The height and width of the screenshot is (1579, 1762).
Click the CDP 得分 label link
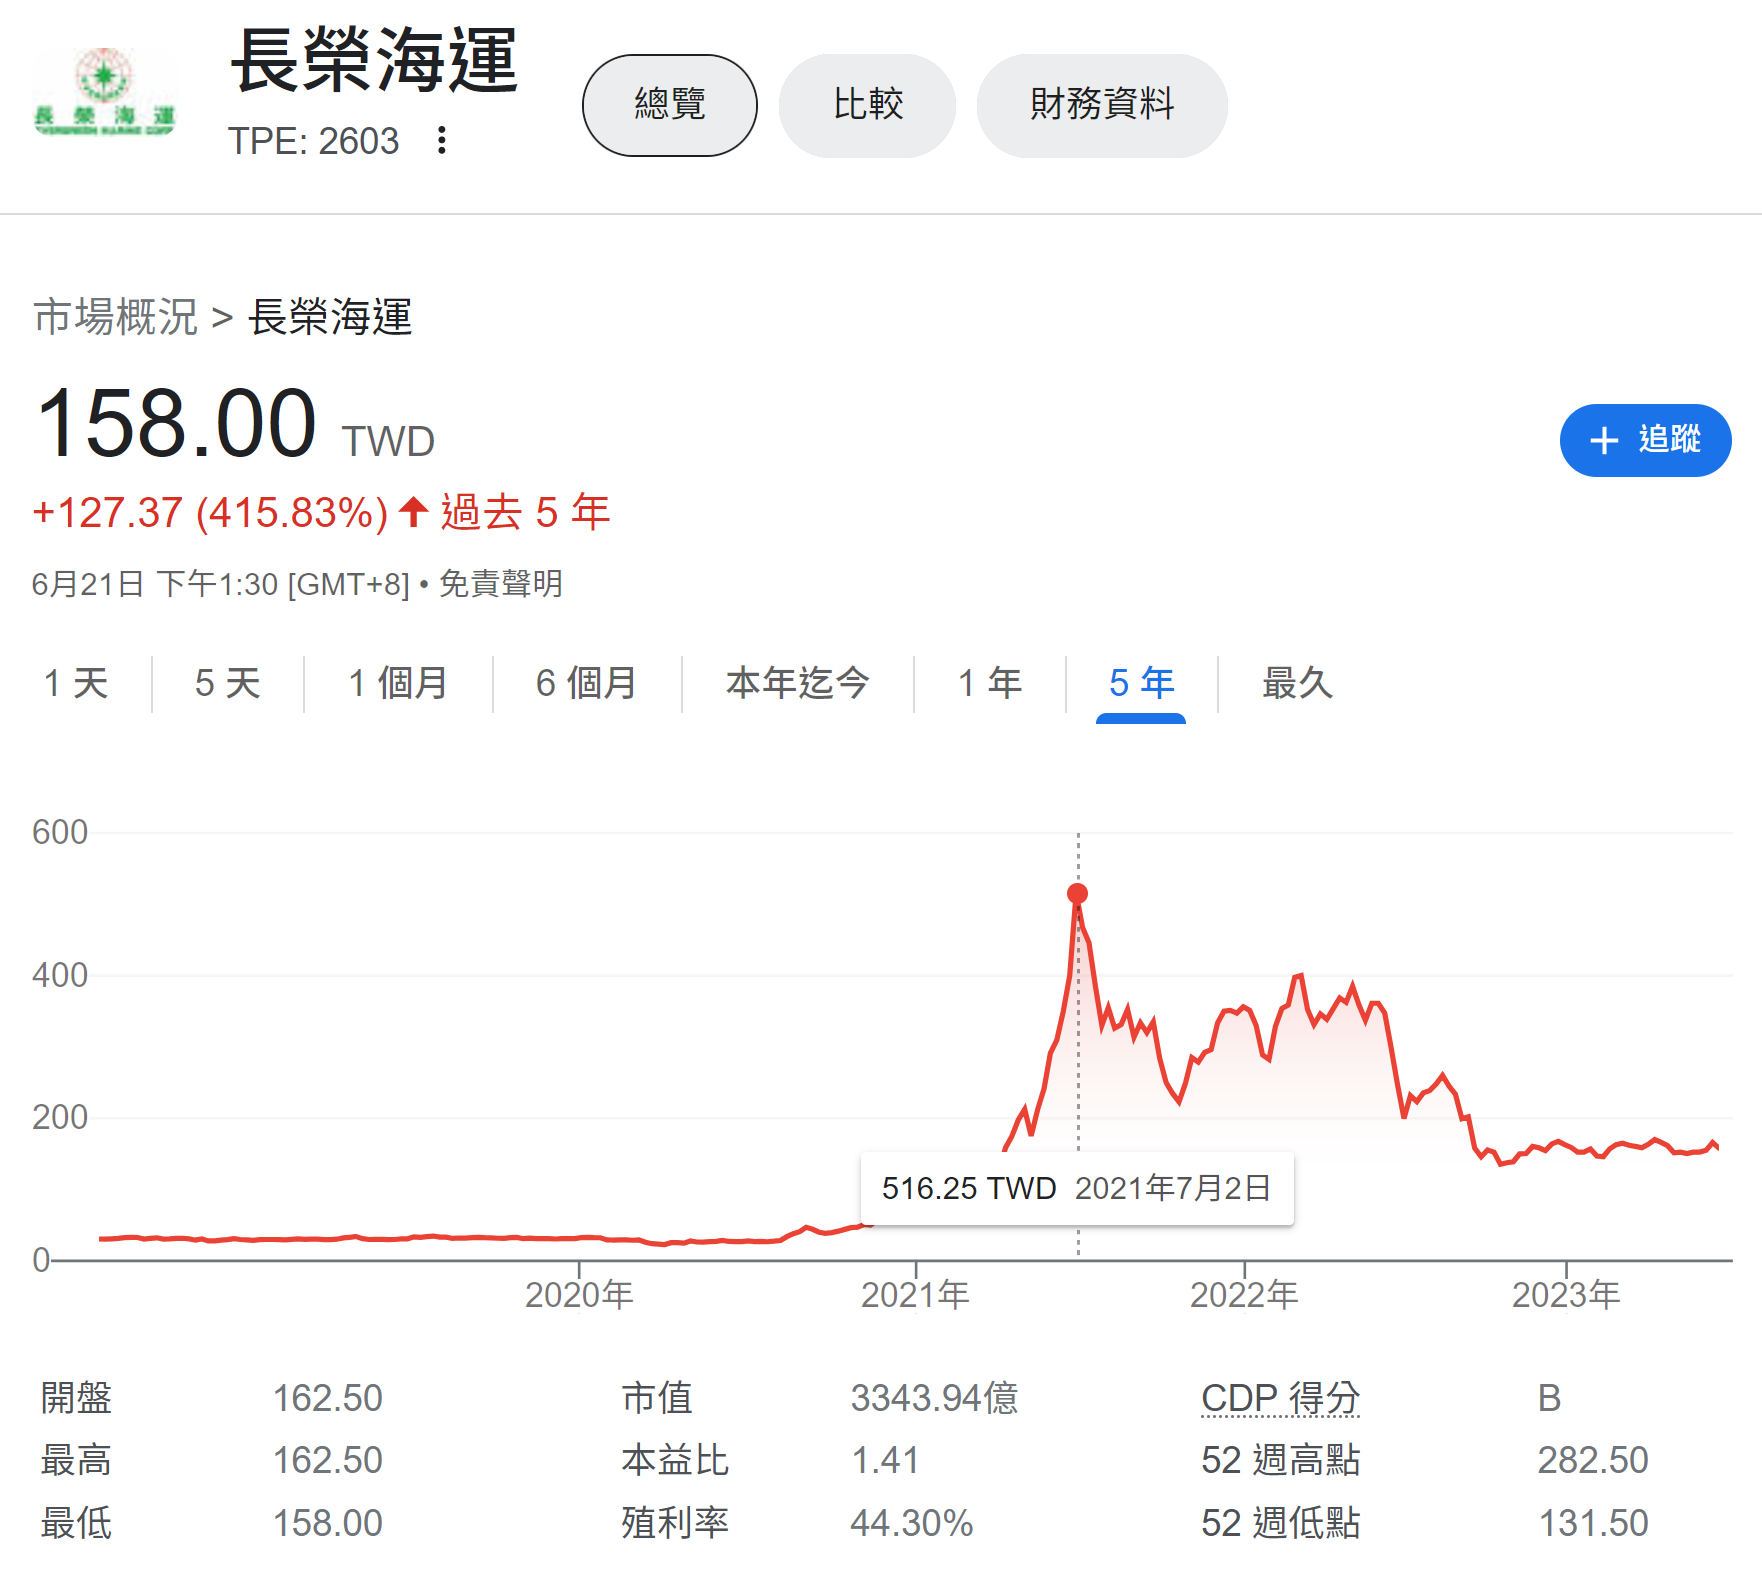click(1280, 1398)
